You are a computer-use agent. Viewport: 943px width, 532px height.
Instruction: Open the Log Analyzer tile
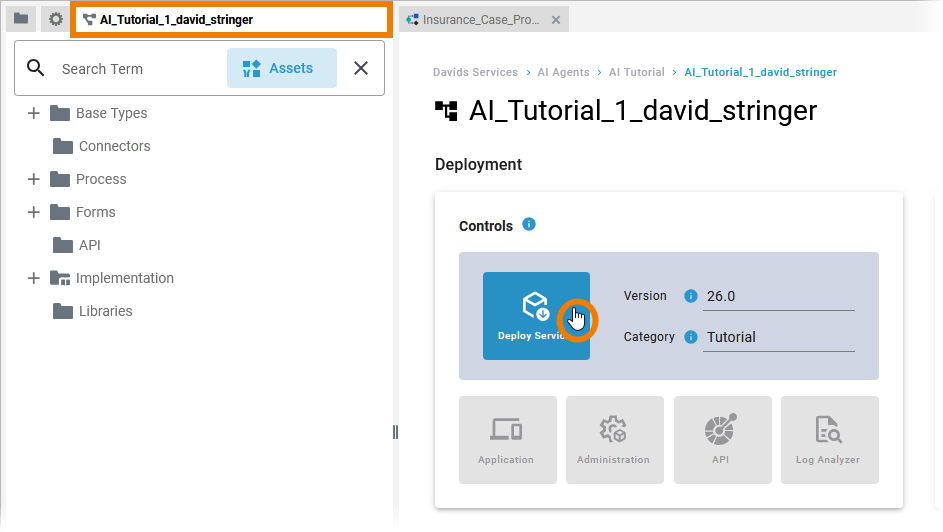pos(829,440)
